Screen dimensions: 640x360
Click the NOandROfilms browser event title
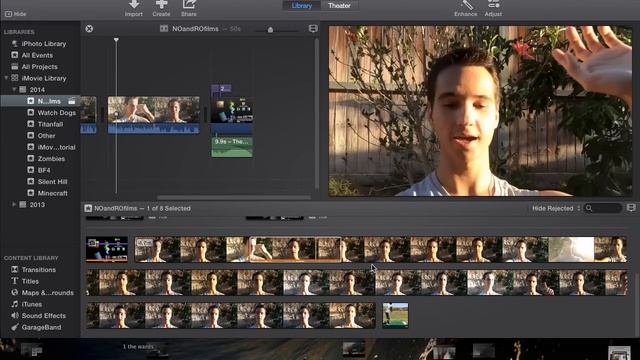(x=116, y=208)
